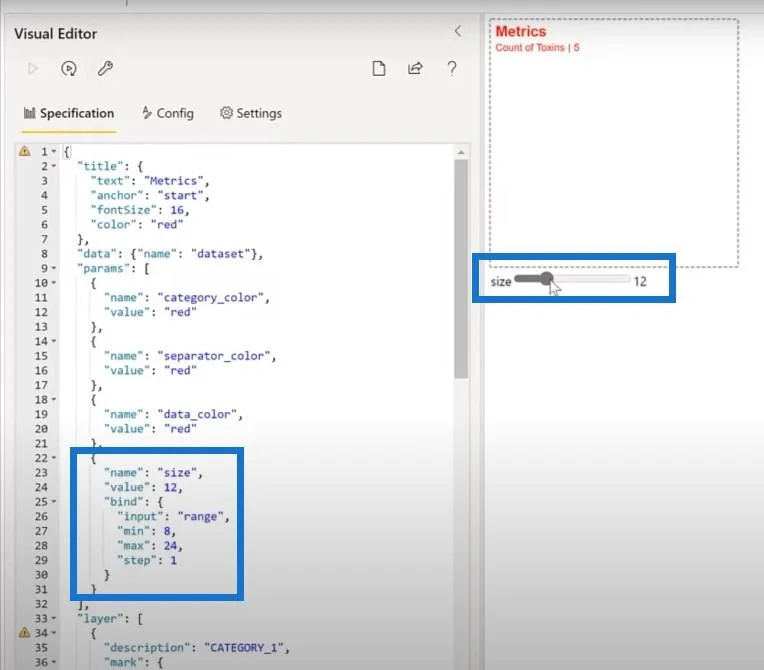Click the "max": 24 code line
This screenshot has width=764, height=670.
pos(150,545)
